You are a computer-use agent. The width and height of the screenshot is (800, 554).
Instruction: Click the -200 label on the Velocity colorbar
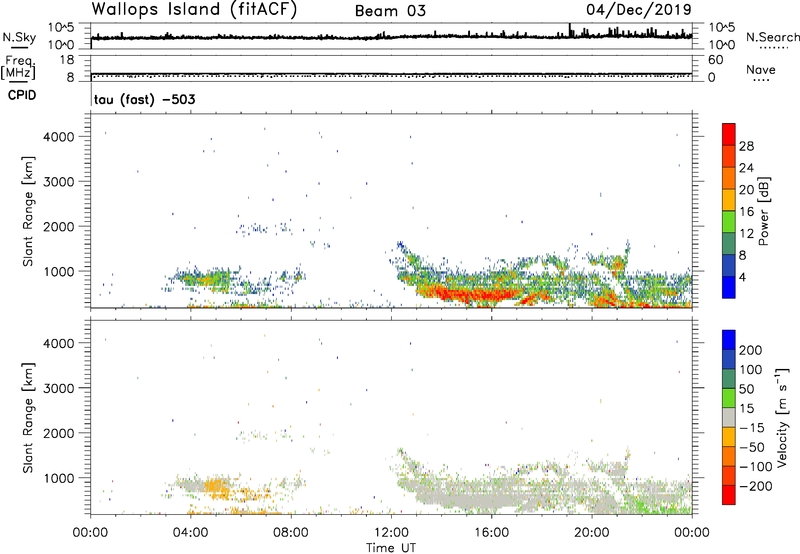click(754, 486)
